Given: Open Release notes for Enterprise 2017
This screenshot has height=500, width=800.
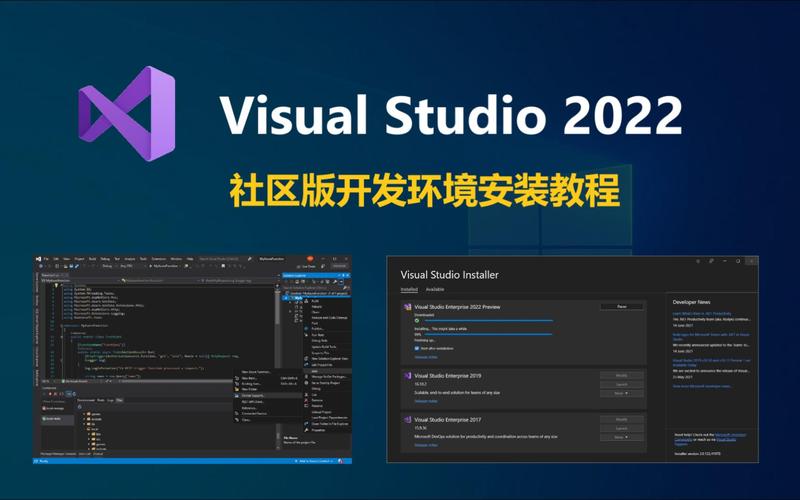Looking at the screenshot, I should pyautogui.click(x=426, y=445).
